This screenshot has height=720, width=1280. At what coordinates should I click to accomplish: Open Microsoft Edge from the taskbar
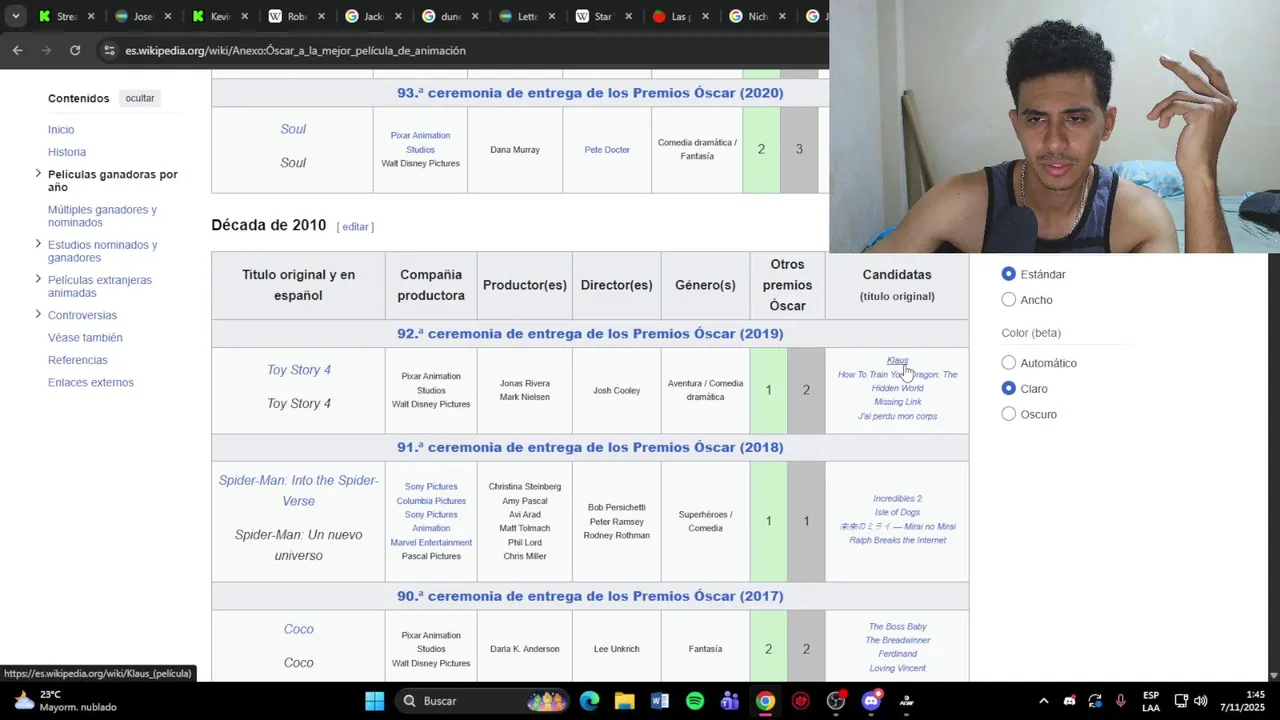[x=589, y=701]
